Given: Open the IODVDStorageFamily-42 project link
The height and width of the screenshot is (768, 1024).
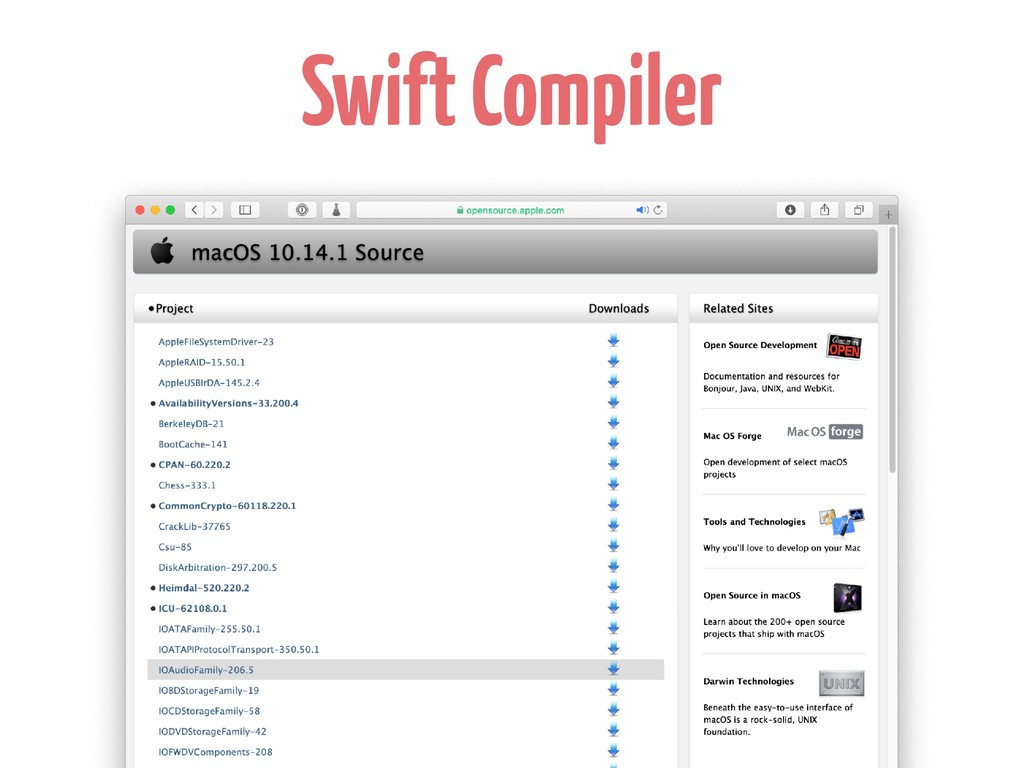Looking at the screenshot, I should (x=212, y=731).
